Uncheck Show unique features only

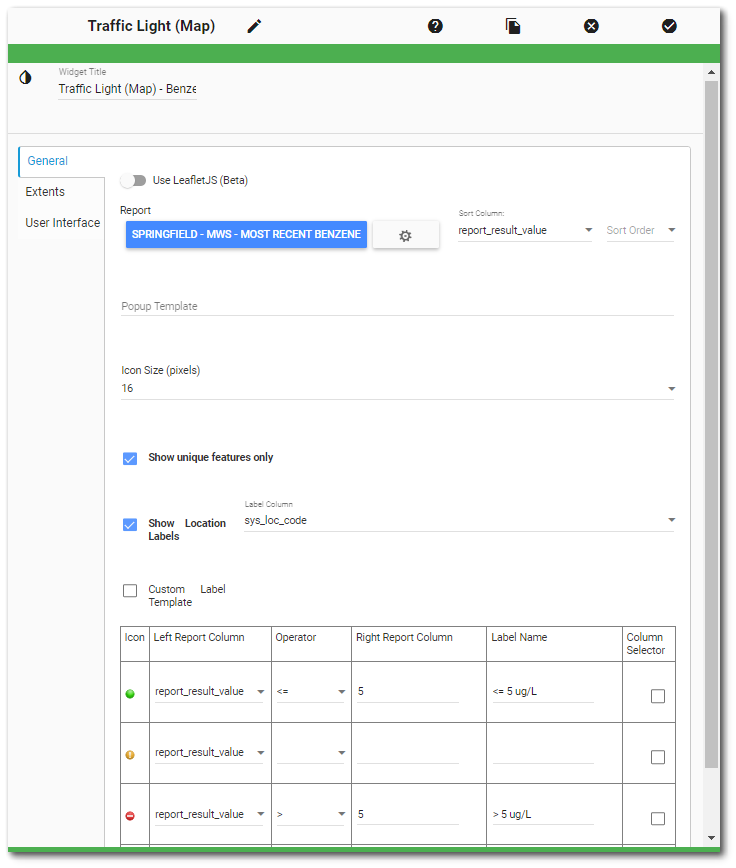pyautogui.click(x=130, y=458)
